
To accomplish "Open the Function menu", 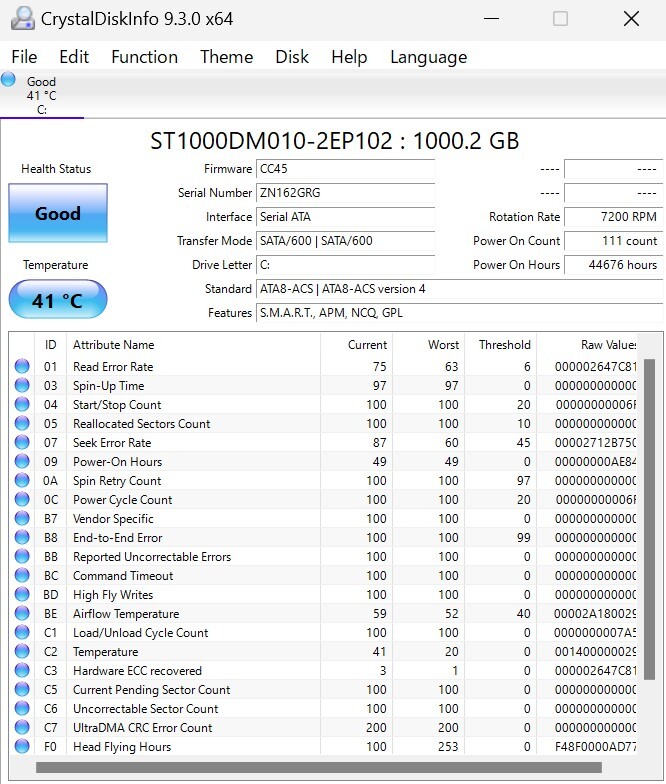I will 144,56.
